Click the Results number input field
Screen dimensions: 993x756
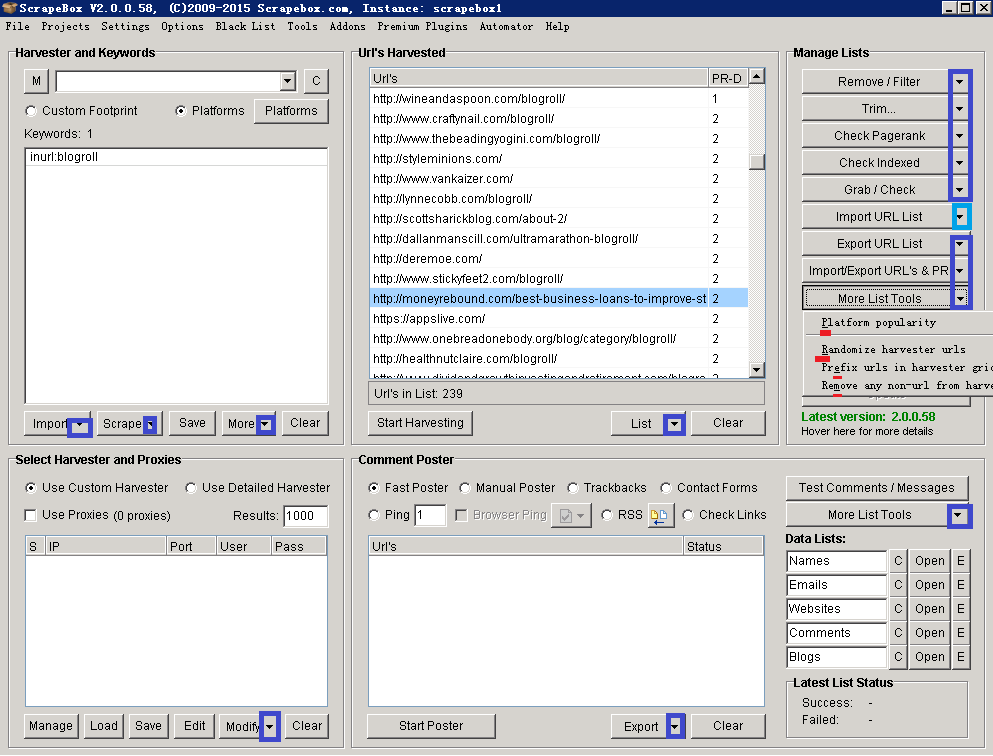305,516
